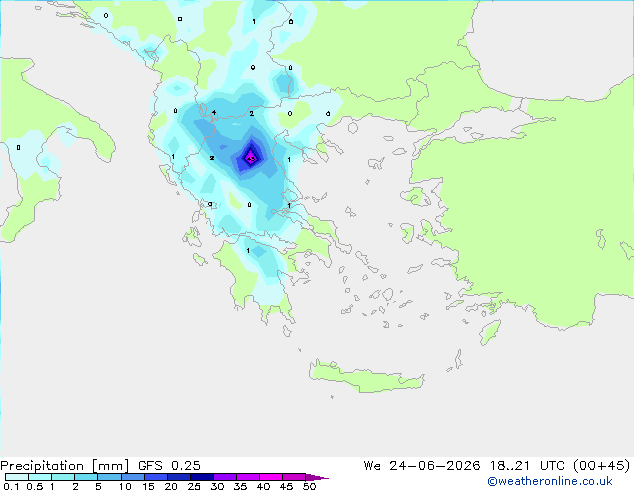
Task: Click the 30–35 mm purple swatch
Action: [224, 477]
